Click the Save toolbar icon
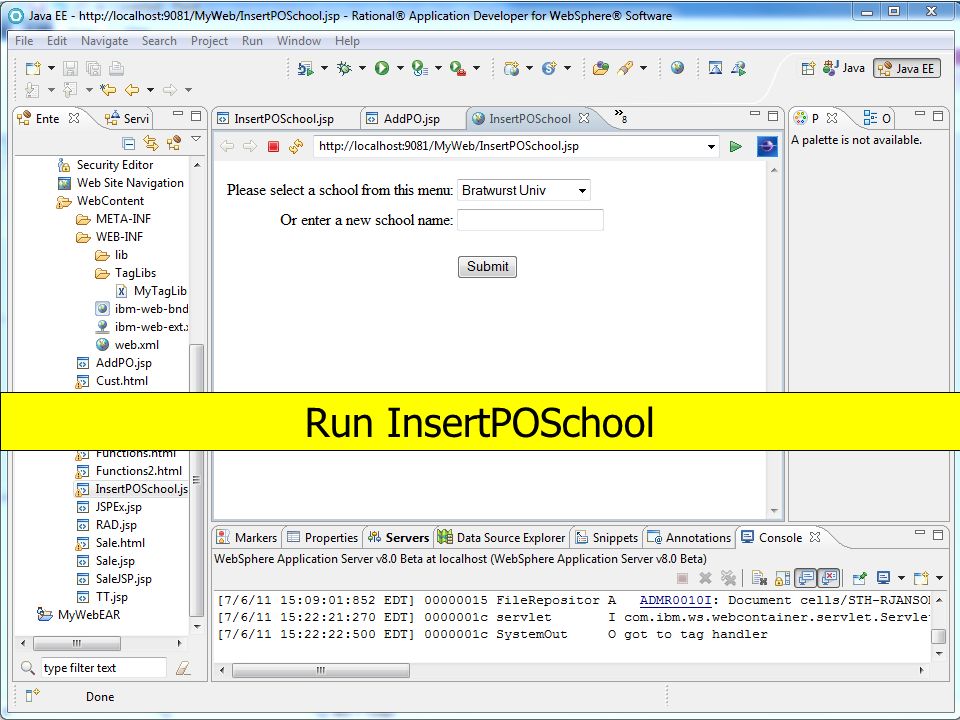This screenshot has height=720, width=960. (x=70, y=68)
